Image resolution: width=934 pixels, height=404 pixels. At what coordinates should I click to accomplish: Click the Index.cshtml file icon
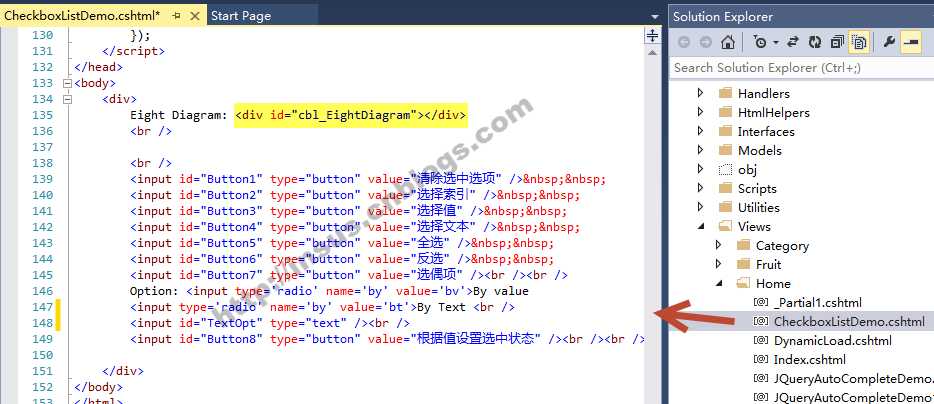coord(760,359)
